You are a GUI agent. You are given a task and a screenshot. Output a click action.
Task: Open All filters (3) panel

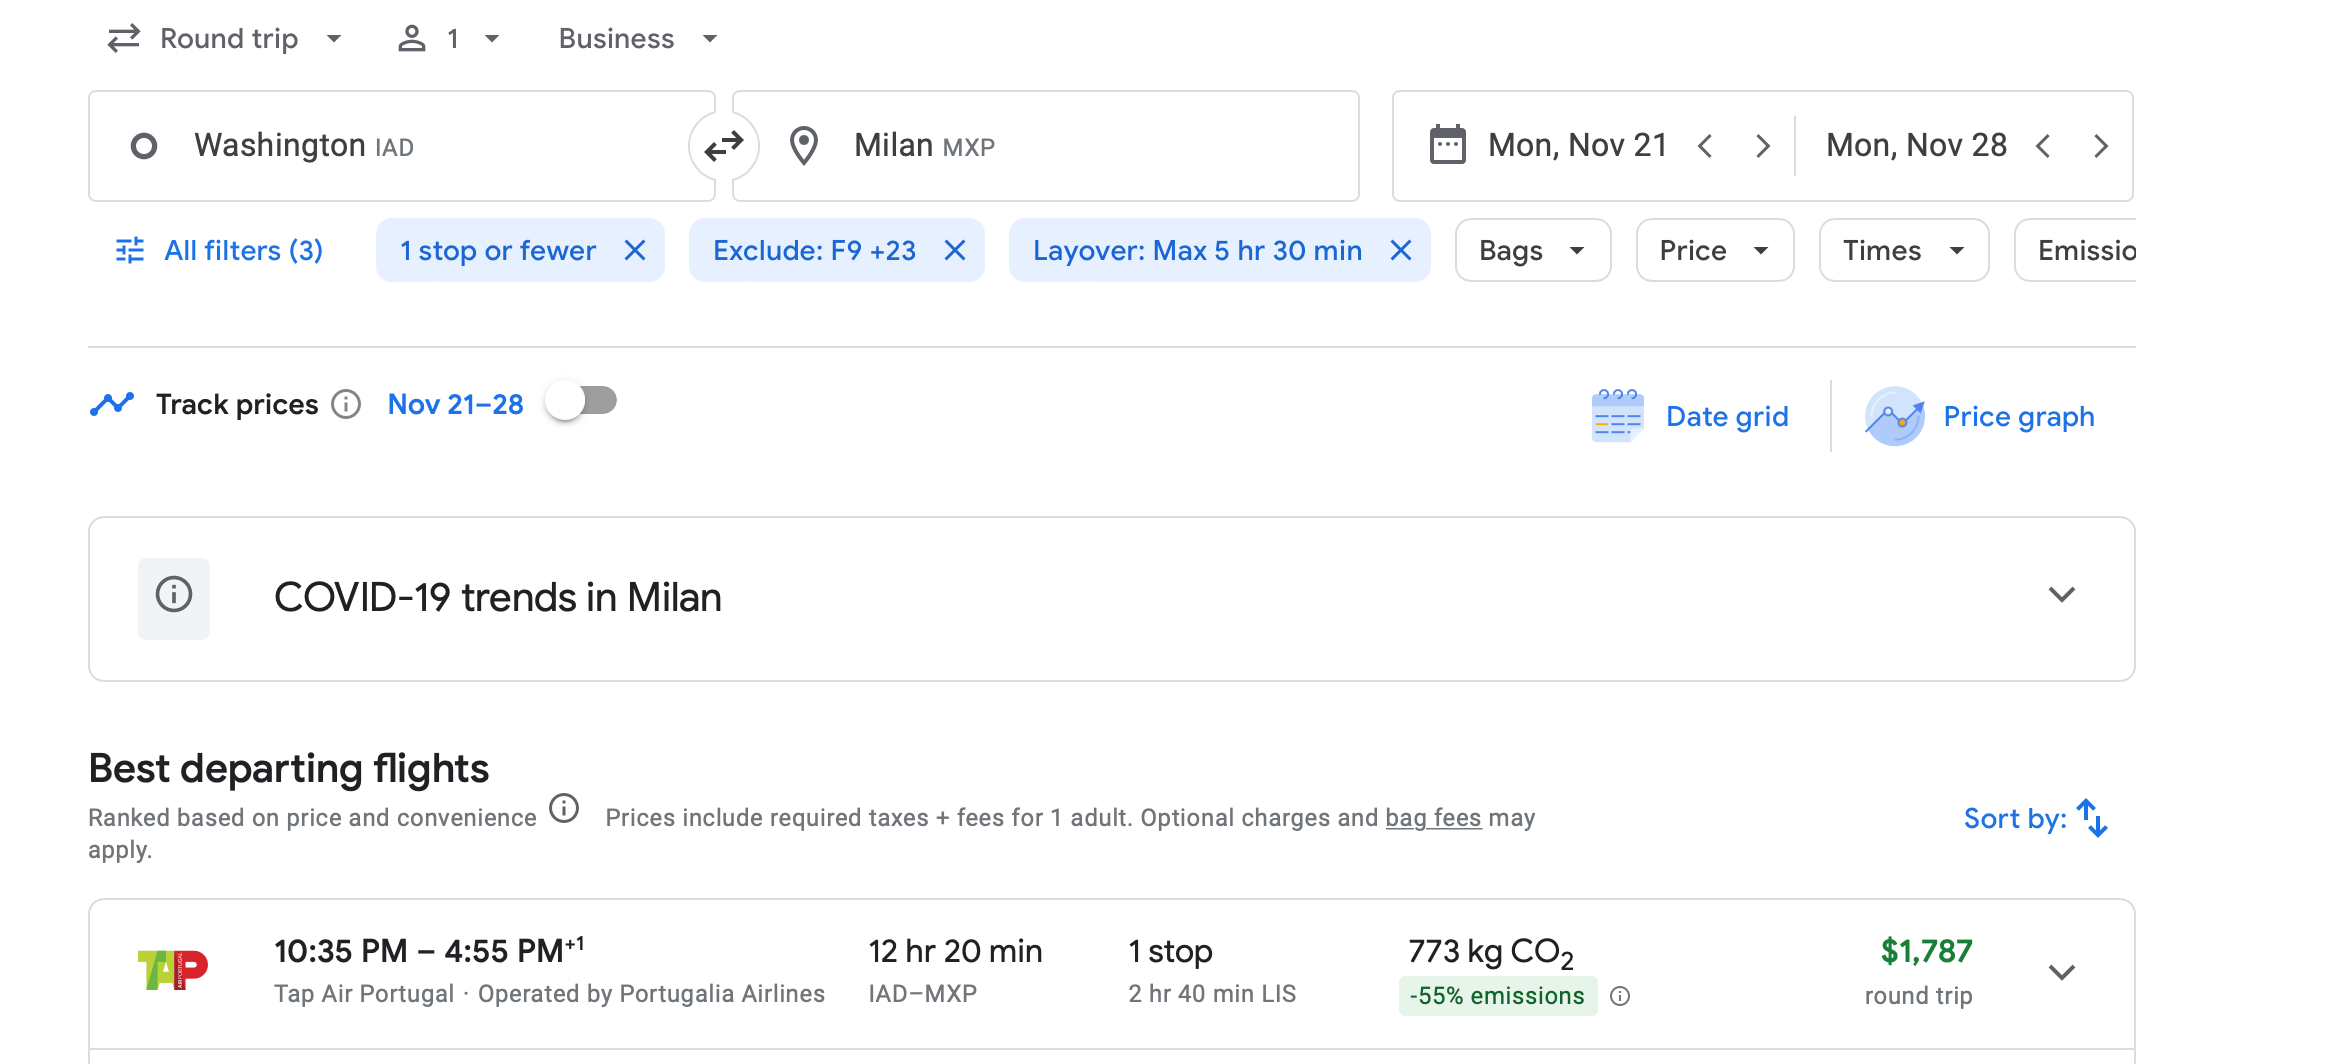coord(220,250)
